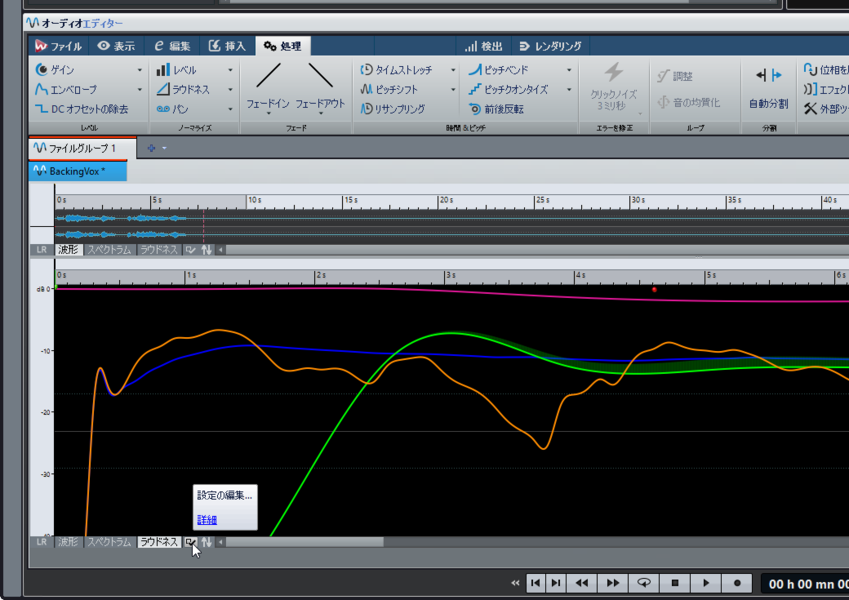Open the 詳細 link in tooltip
This screenshot has width=849, height=600.
[207, 520]
